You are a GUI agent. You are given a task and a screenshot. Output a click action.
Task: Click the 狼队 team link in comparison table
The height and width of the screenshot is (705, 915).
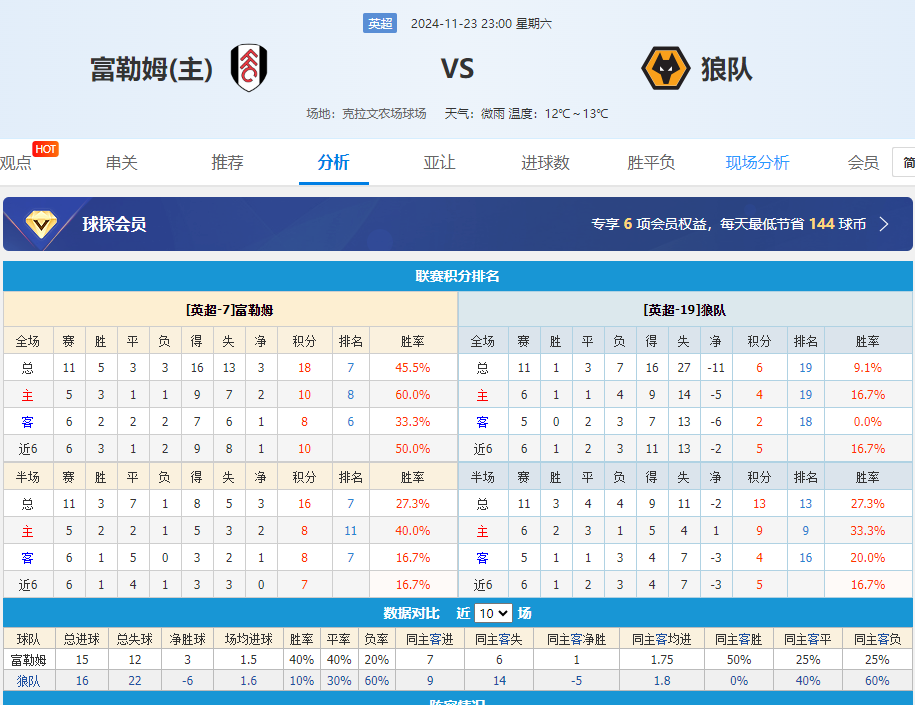pyautogui.click(x=29, y=681)
